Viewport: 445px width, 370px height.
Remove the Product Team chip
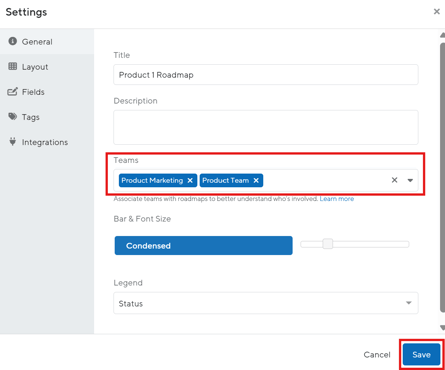(x=256, y=180)
